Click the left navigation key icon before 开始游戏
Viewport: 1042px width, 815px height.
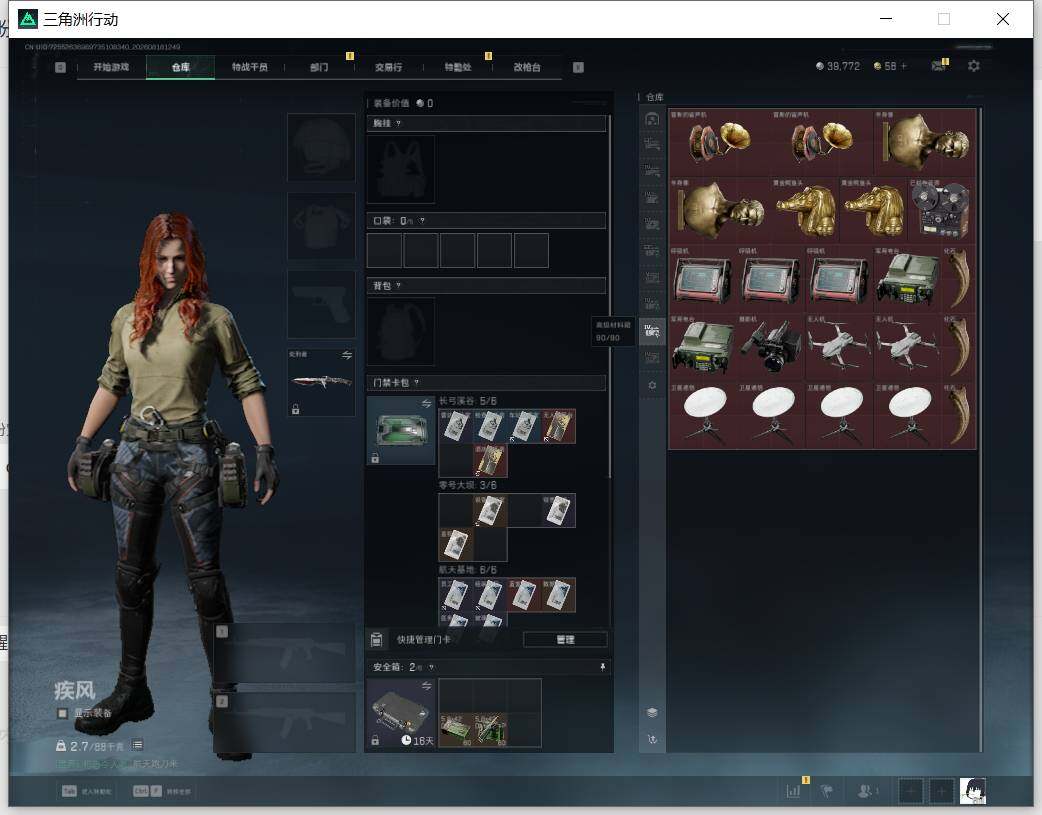point(60,67)
